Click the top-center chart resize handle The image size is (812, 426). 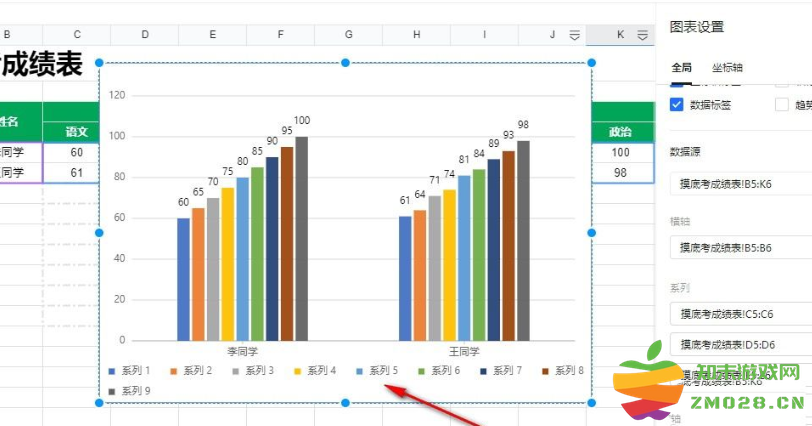346,63
